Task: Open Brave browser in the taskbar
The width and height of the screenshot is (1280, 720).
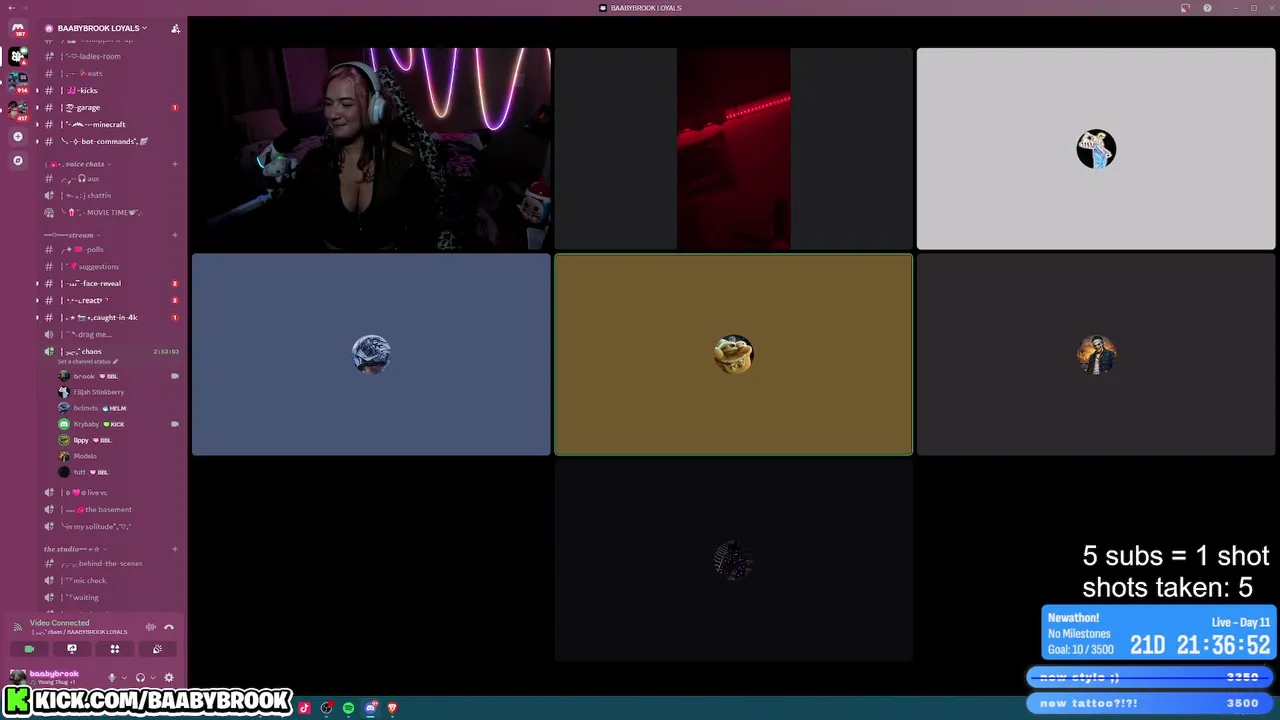Action: tap(392, 708)
